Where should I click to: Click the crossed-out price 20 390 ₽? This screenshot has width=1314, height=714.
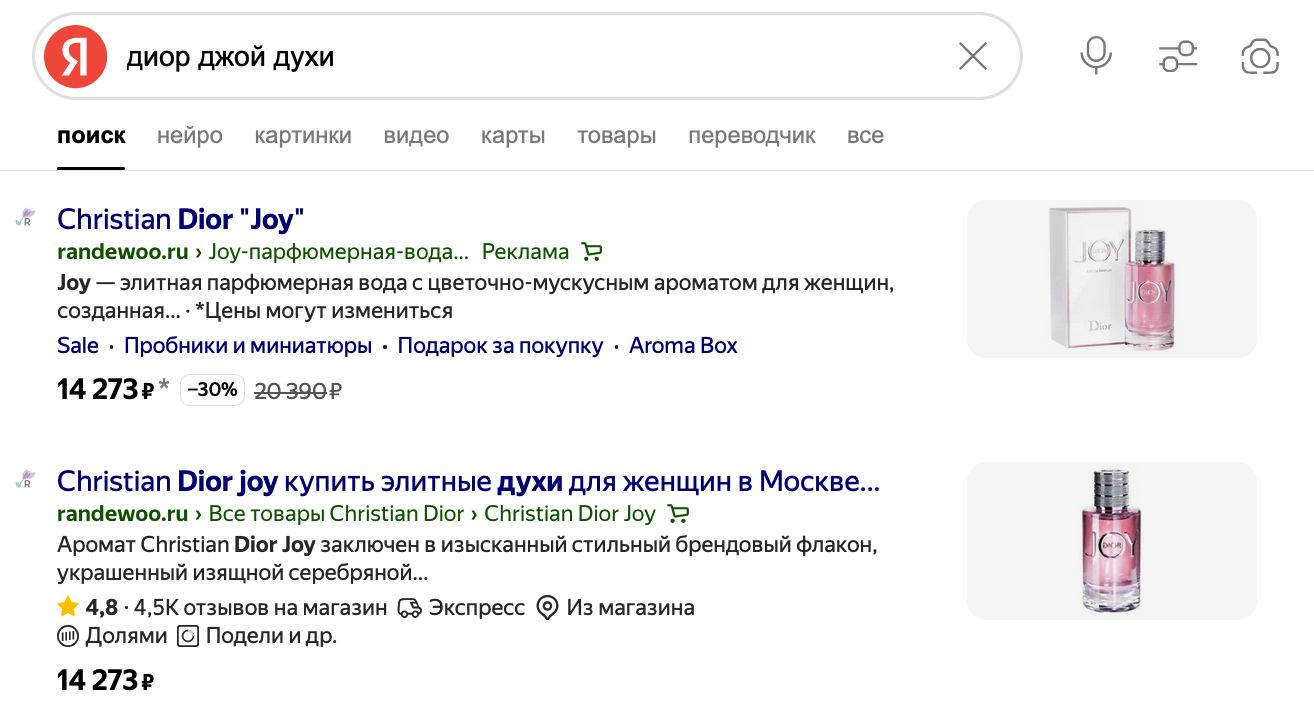298,391
